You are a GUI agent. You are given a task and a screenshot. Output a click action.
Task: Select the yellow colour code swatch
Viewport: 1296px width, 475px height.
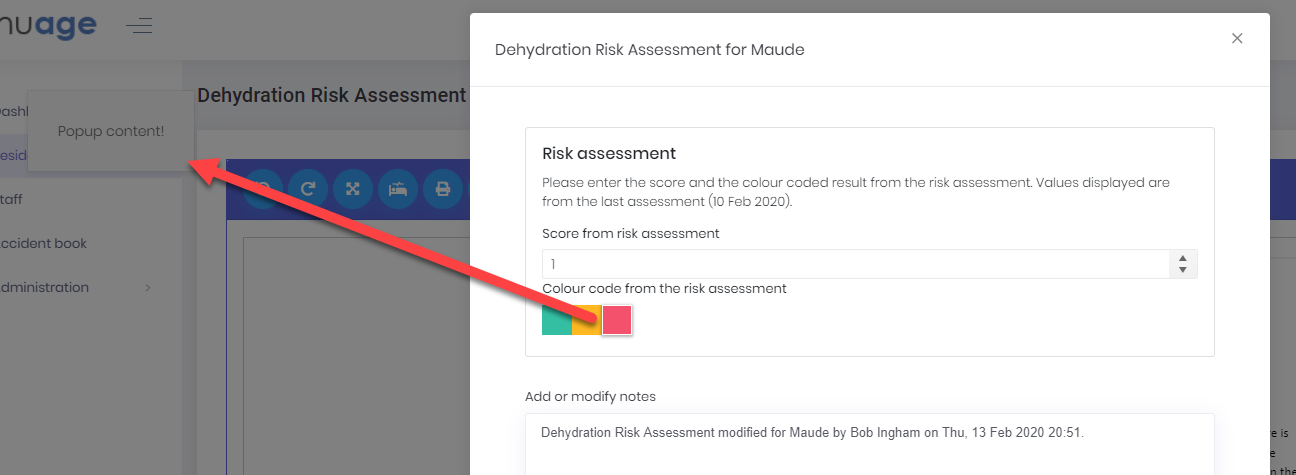click(x=586, y=320)
